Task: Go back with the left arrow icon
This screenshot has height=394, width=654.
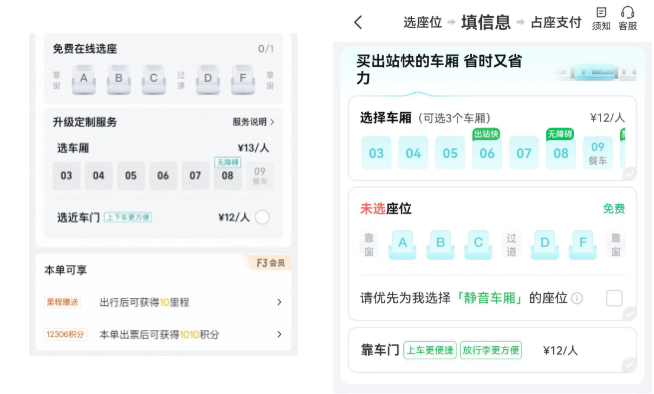Action: [358, 22]
